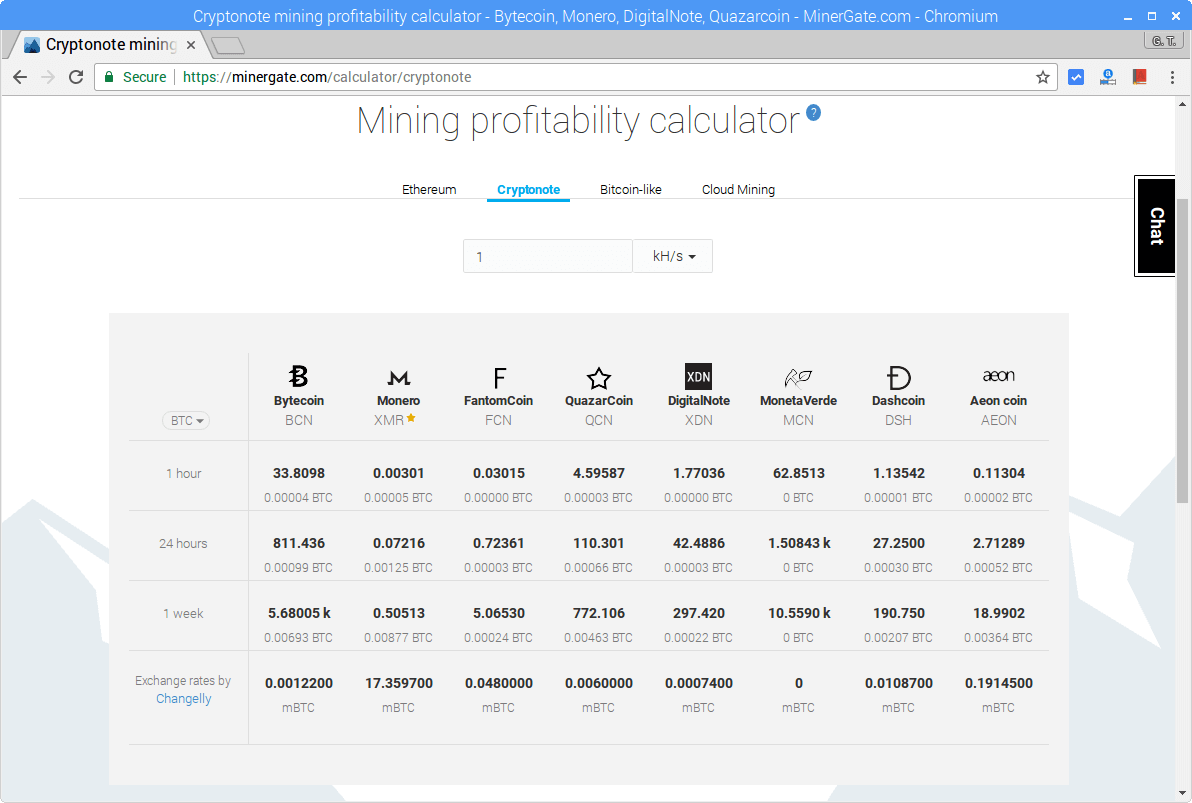1192x803 pixels.
Task: Select the DigitalNote XDN icon
Action: click(698, 376)
